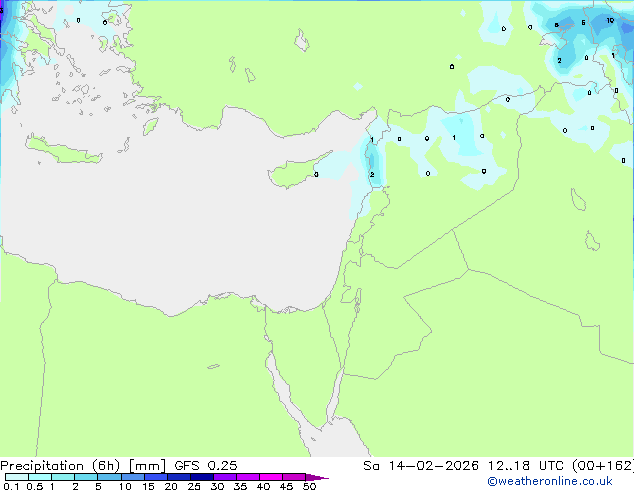This screenshot has width=634, height=490.
Task: Click the legend value '20'
Action: coord(171,486)
